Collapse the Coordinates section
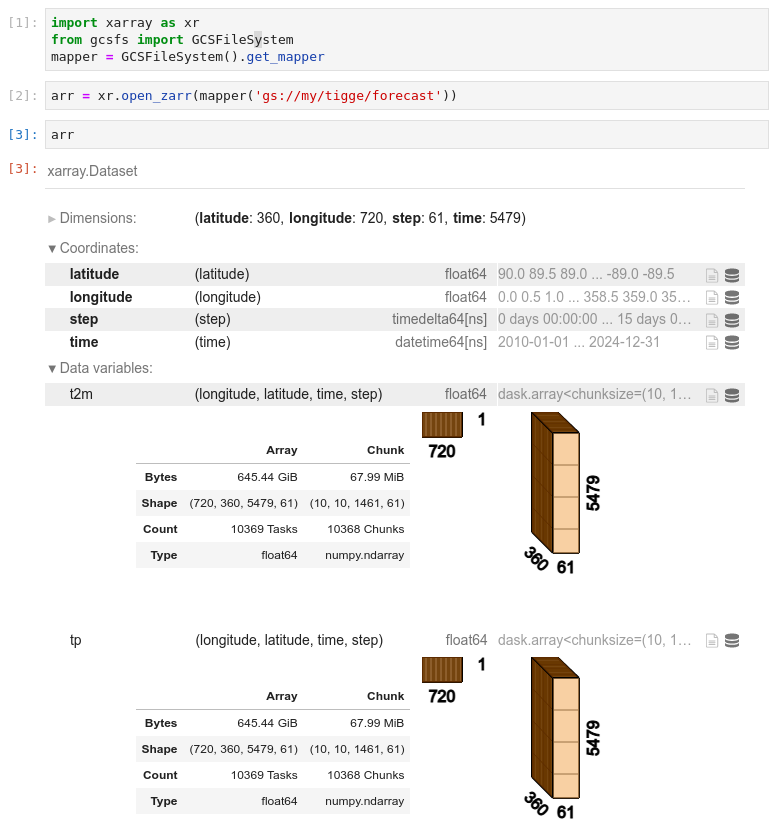The image size is (777, 836). (93, 248)
